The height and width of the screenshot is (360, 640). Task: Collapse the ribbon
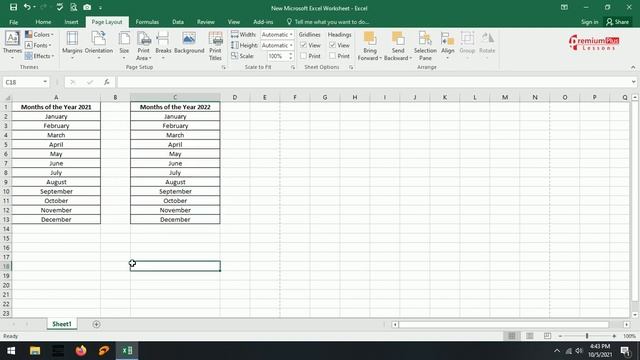(633, 67)
